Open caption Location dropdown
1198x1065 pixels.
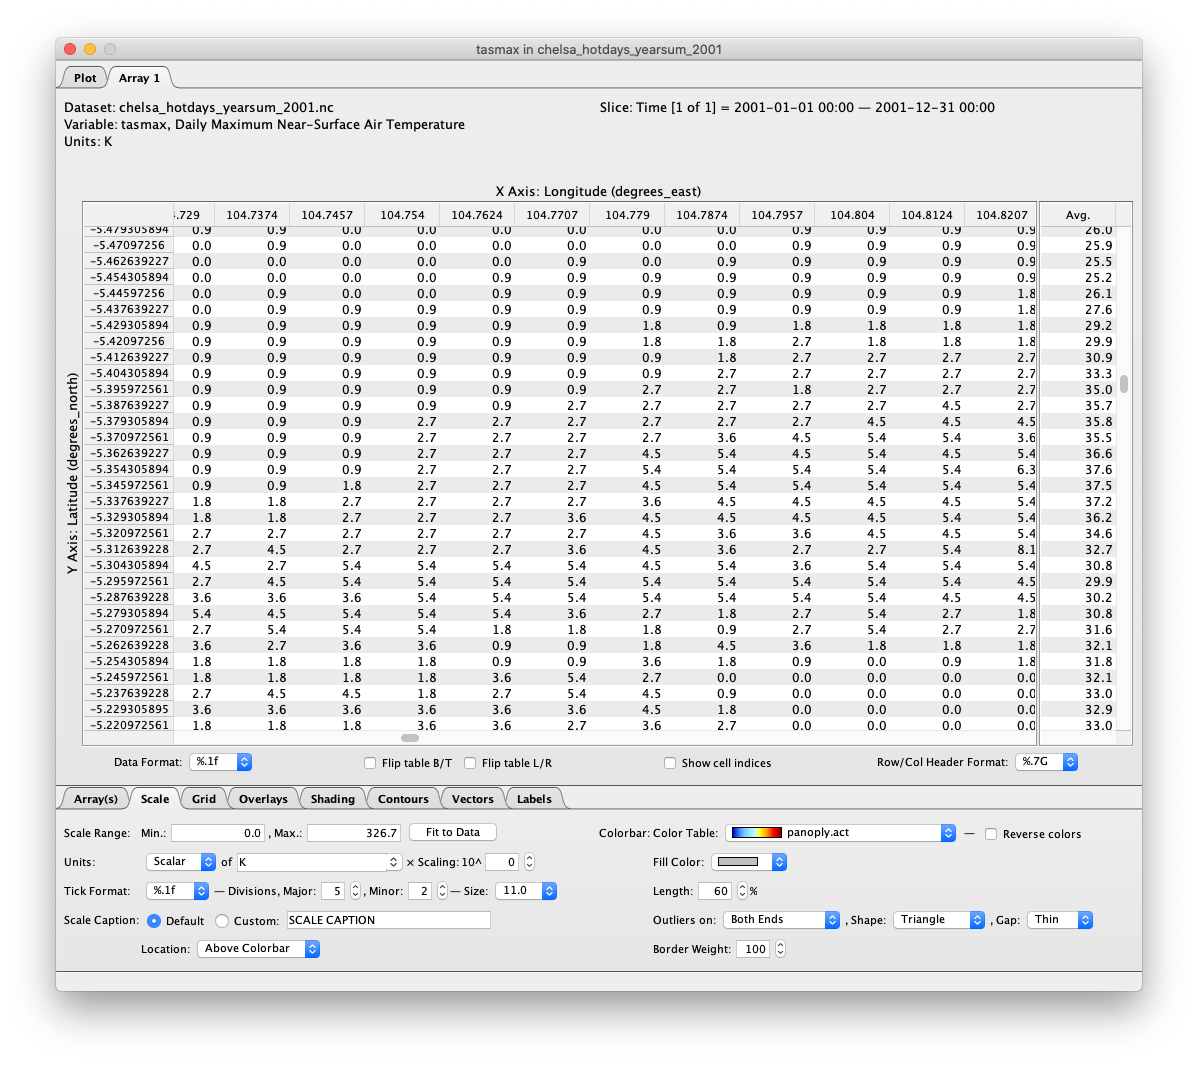pos(258,949)
